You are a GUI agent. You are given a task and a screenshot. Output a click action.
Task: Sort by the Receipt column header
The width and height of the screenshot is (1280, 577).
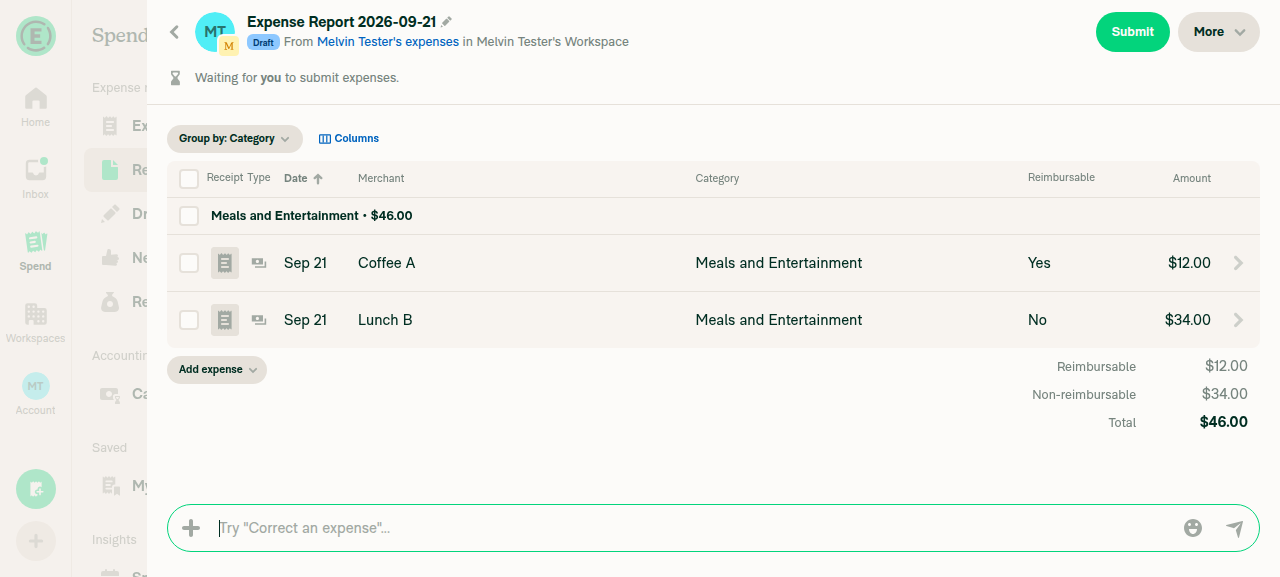[x=225, y=177]
